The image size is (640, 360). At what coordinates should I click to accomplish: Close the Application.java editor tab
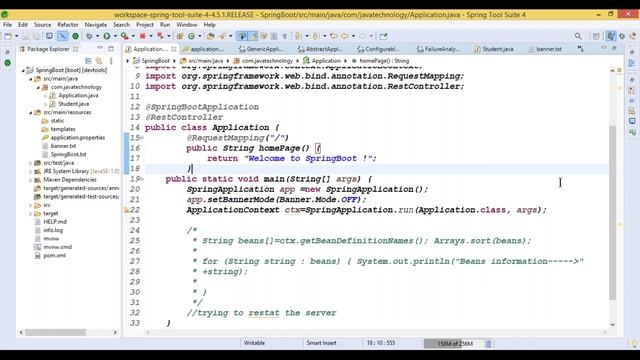173,49
